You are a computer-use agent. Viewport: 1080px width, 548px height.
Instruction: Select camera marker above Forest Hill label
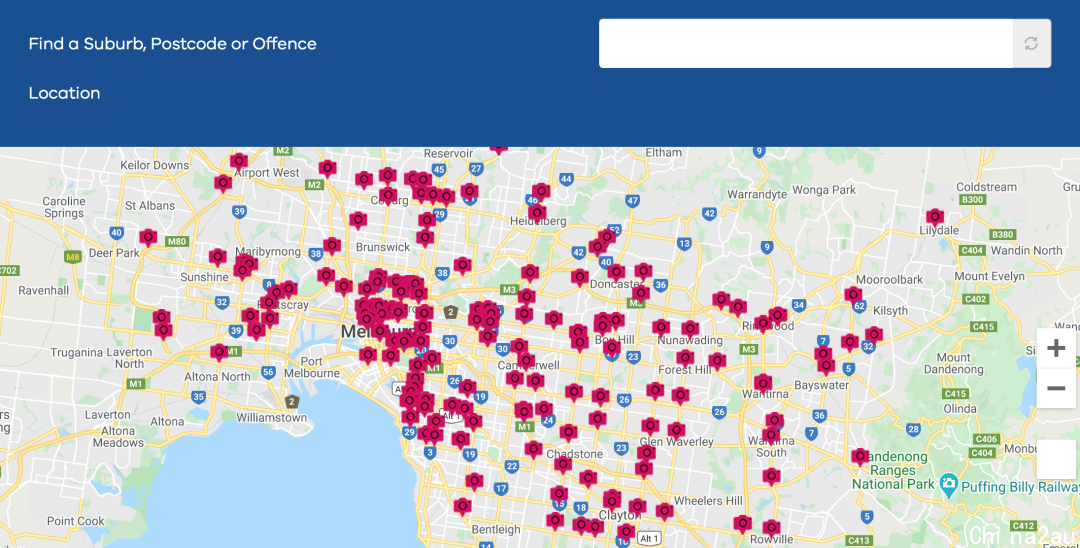(x=685, y=359)
